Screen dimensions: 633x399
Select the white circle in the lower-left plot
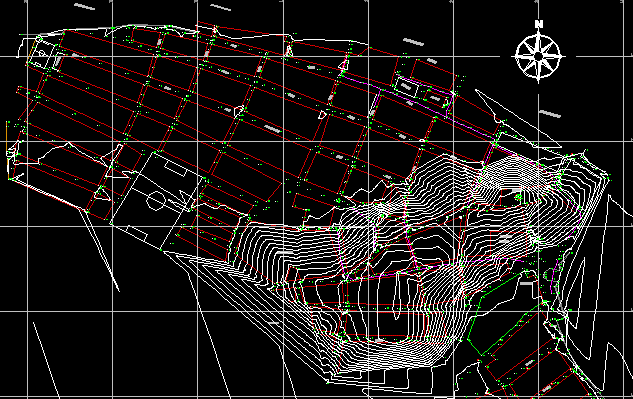156,201
